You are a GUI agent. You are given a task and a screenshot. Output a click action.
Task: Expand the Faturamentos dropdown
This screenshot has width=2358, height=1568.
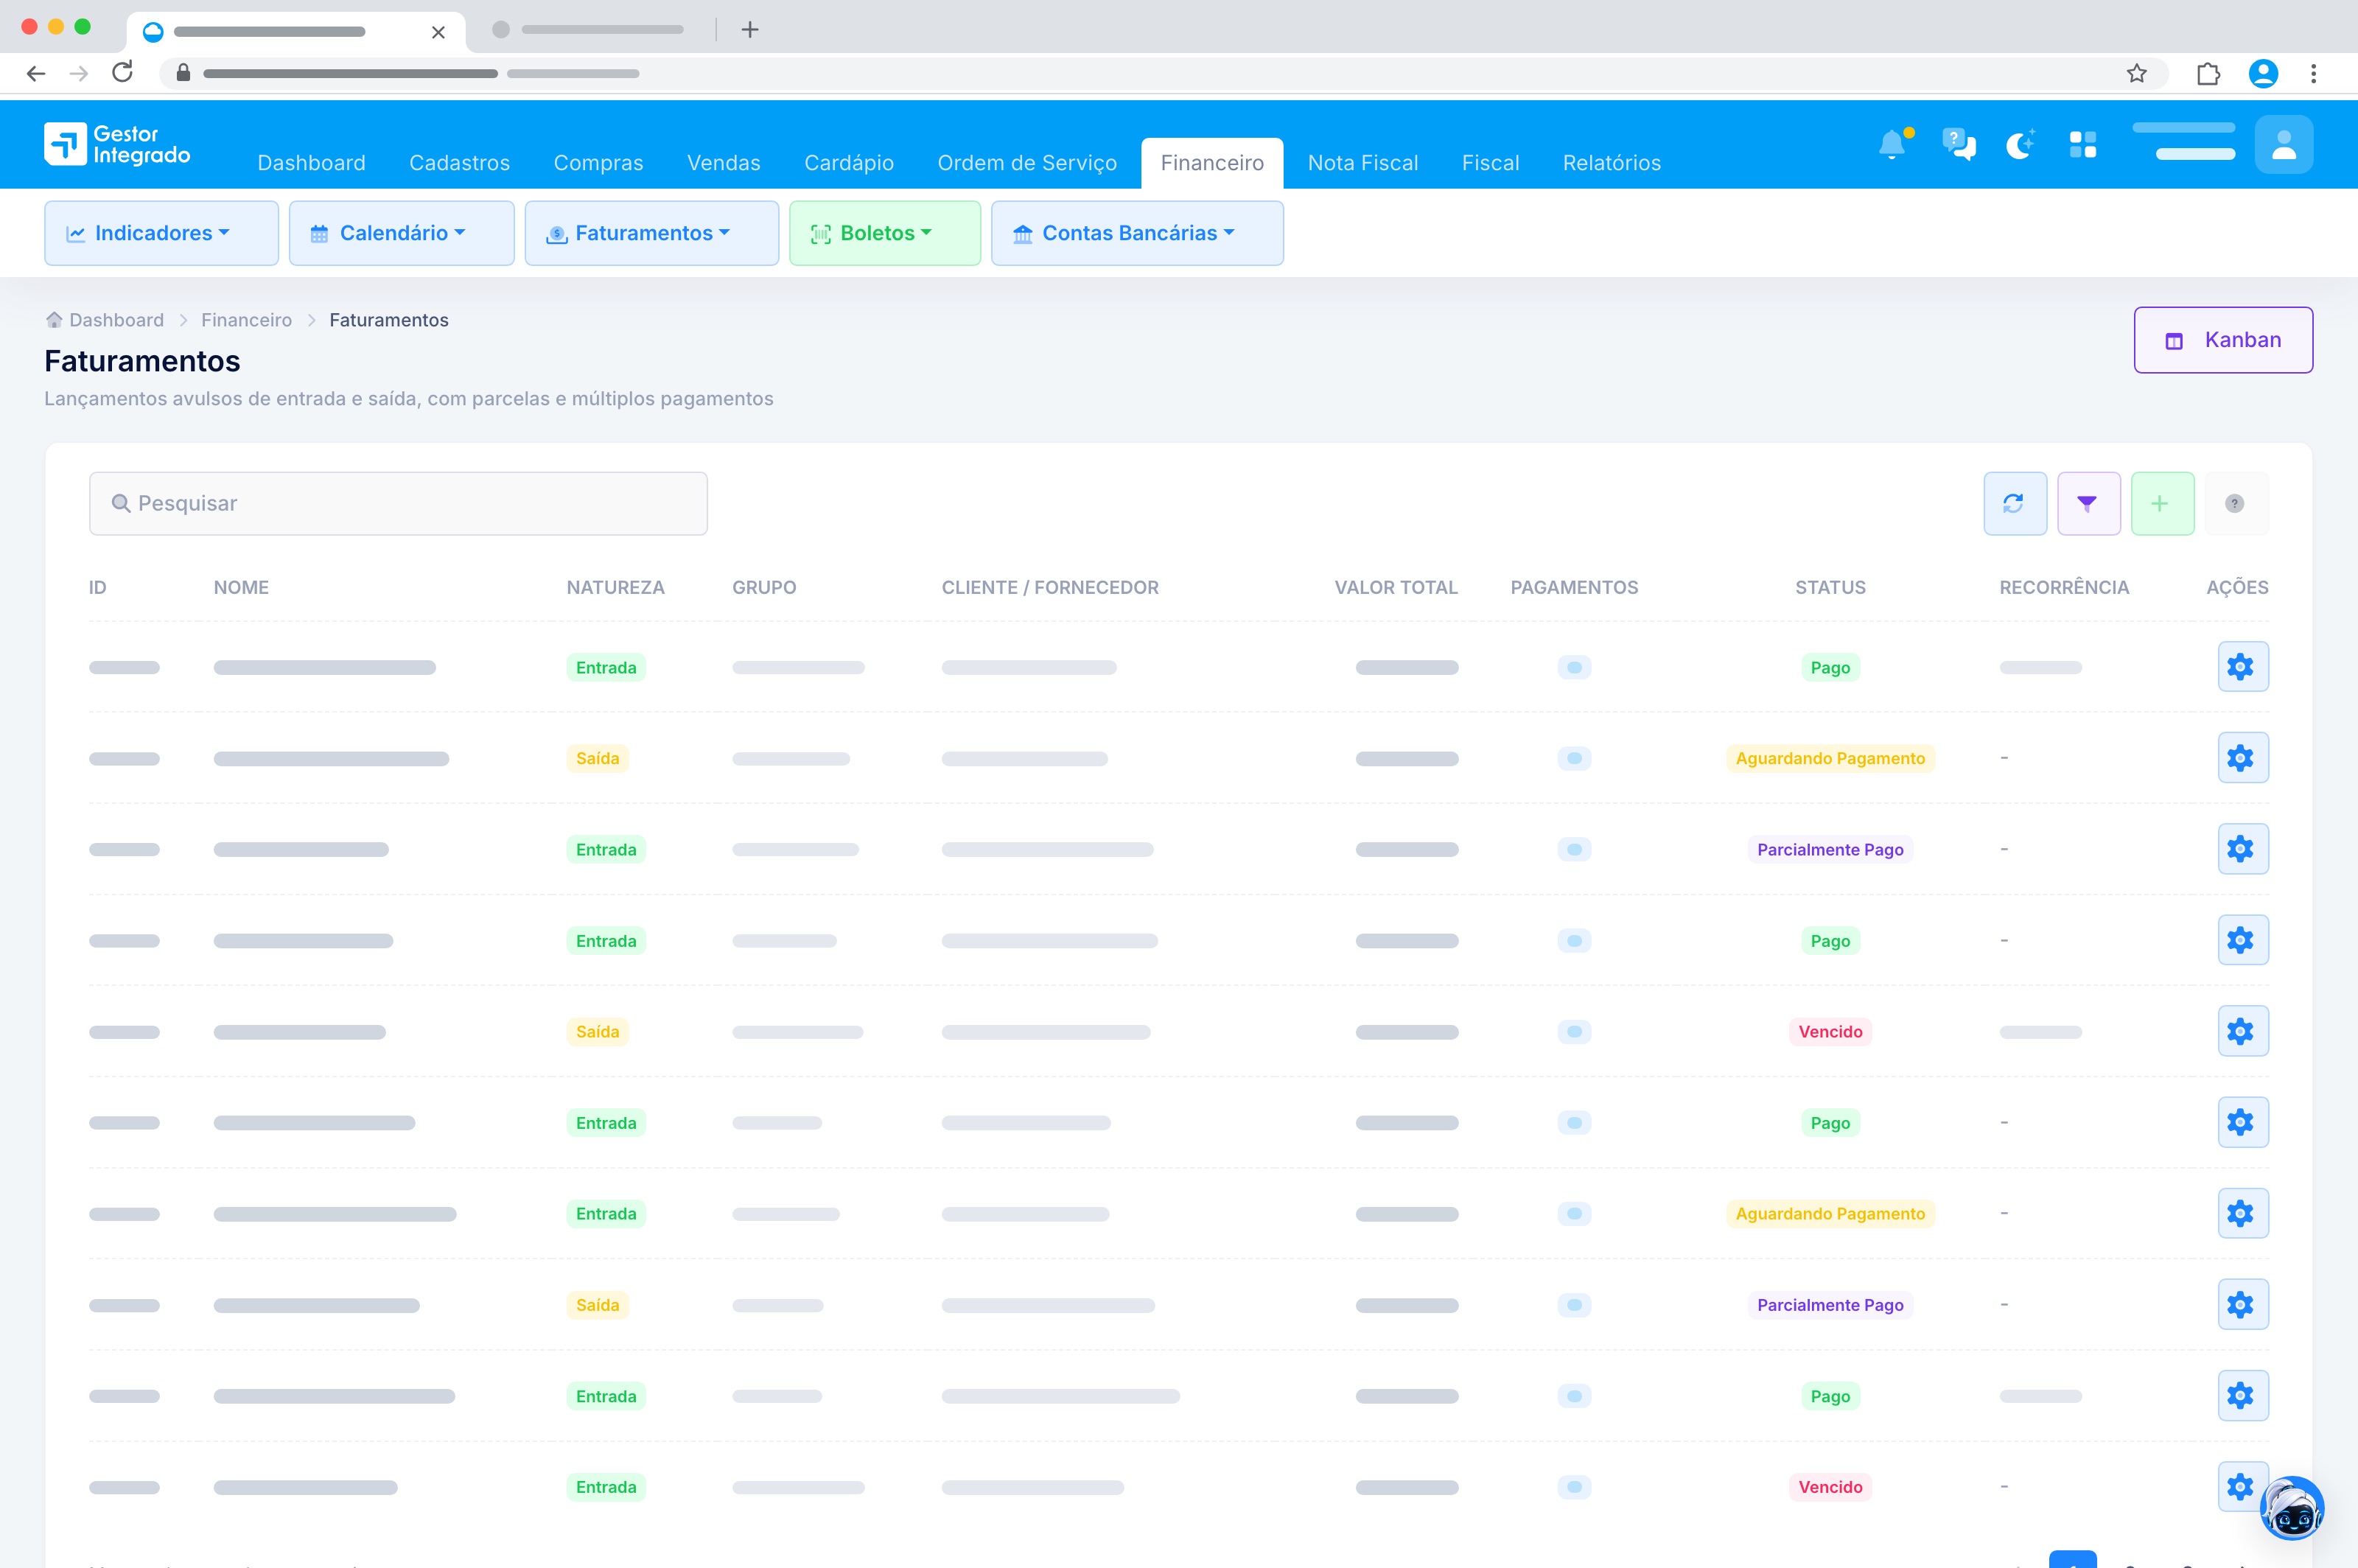[651, 233]
